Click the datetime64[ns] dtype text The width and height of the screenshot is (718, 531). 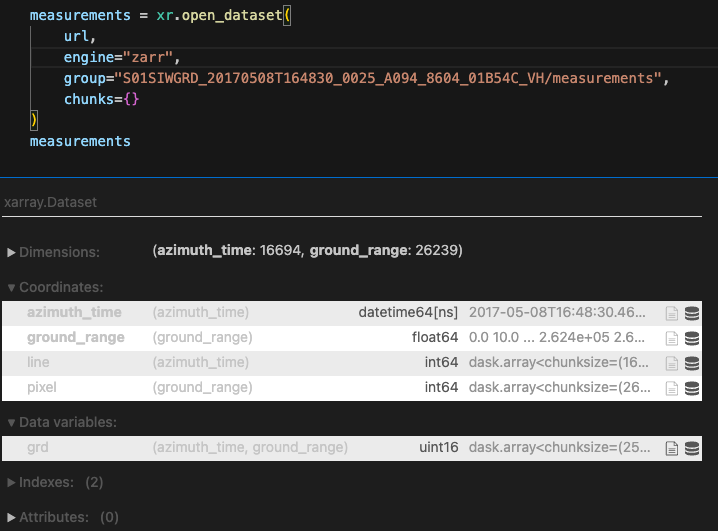click(408, 312)
